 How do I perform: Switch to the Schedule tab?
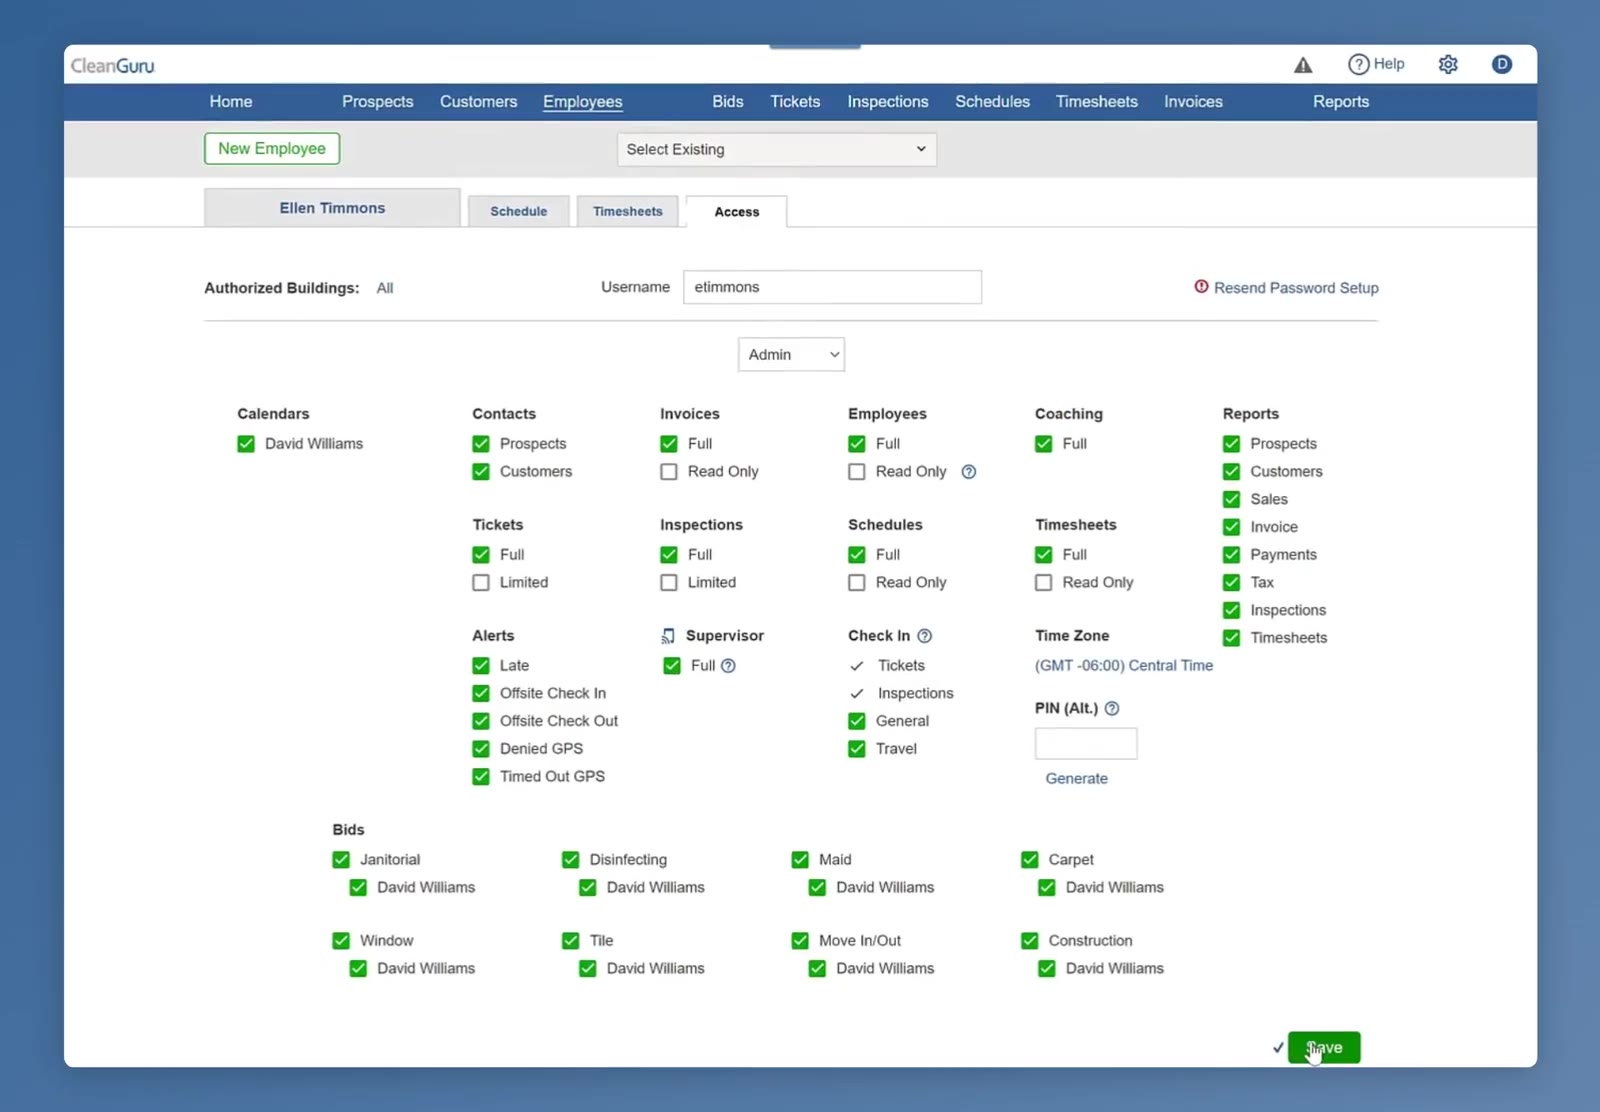[x=519, y=212]
